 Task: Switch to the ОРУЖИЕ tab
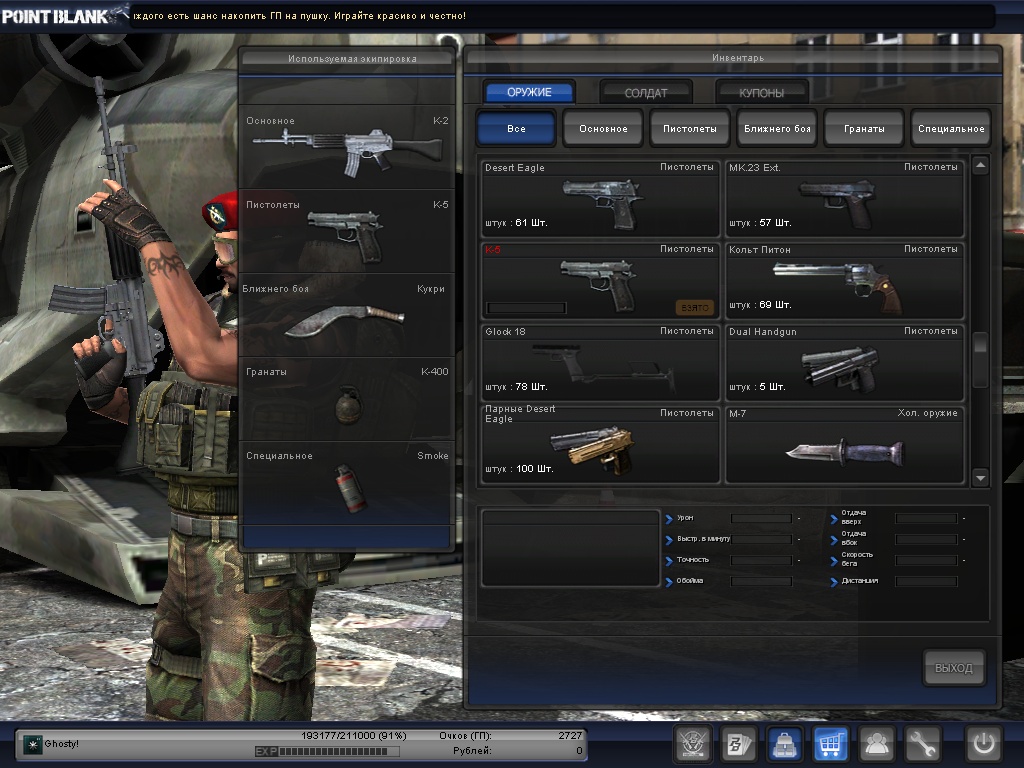click(x=529, y=92)
